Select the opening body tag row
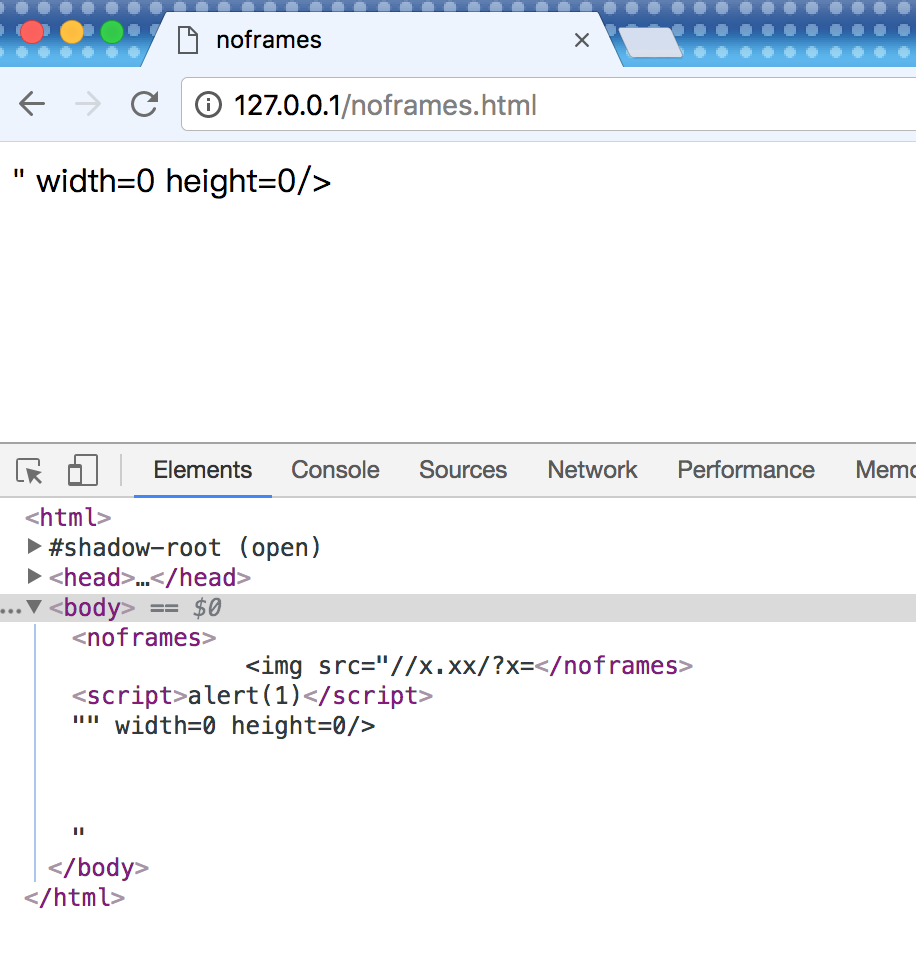Screen dimensions: 916x956 pyautogui.click(x=458, y=608)
